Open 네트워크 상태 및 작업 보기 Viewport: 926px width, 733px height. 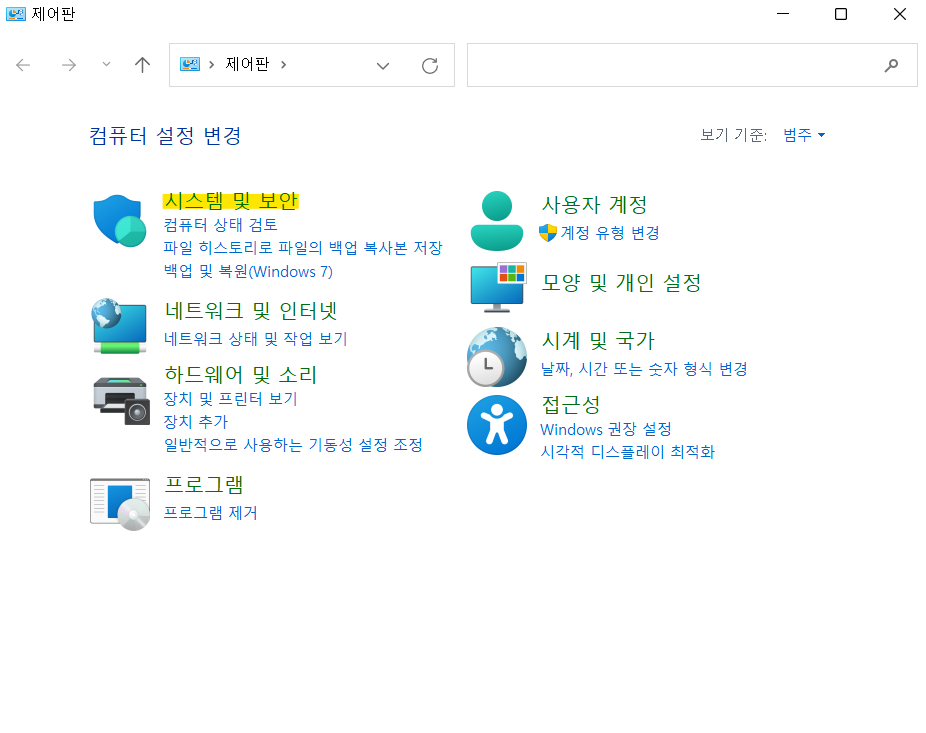tap(255, 338)
